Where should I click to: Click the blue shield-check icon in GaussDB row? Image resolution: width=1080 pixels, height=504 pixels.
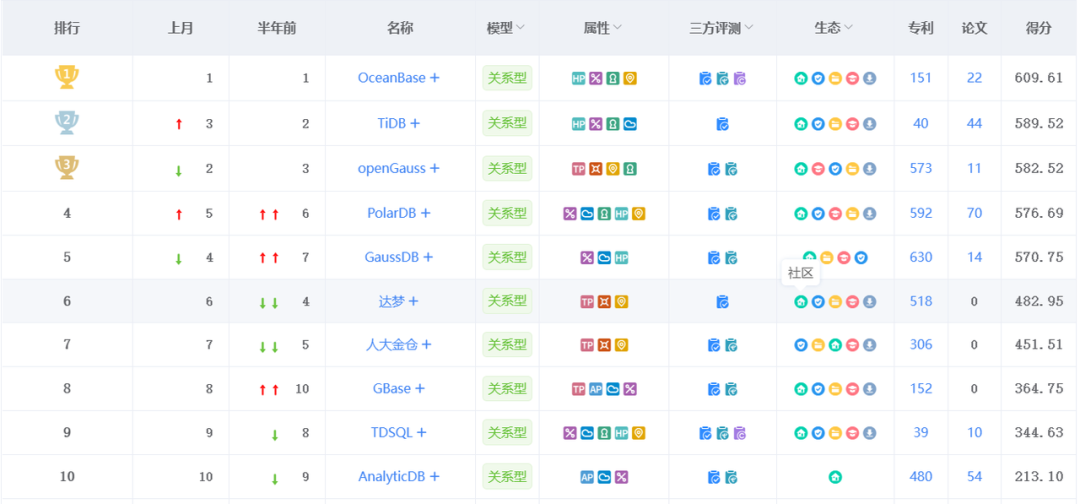[861, 258]
